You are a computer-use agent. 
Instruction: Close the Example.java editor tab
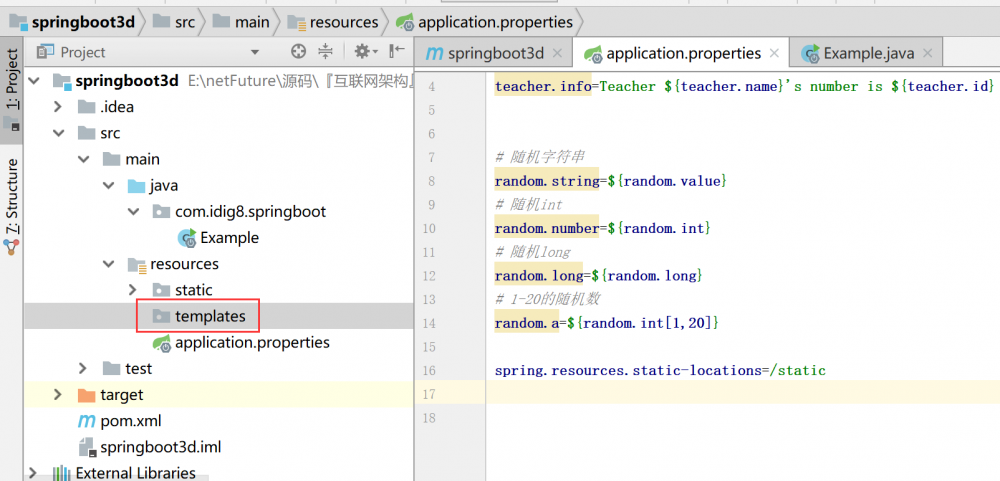[927, 54]
